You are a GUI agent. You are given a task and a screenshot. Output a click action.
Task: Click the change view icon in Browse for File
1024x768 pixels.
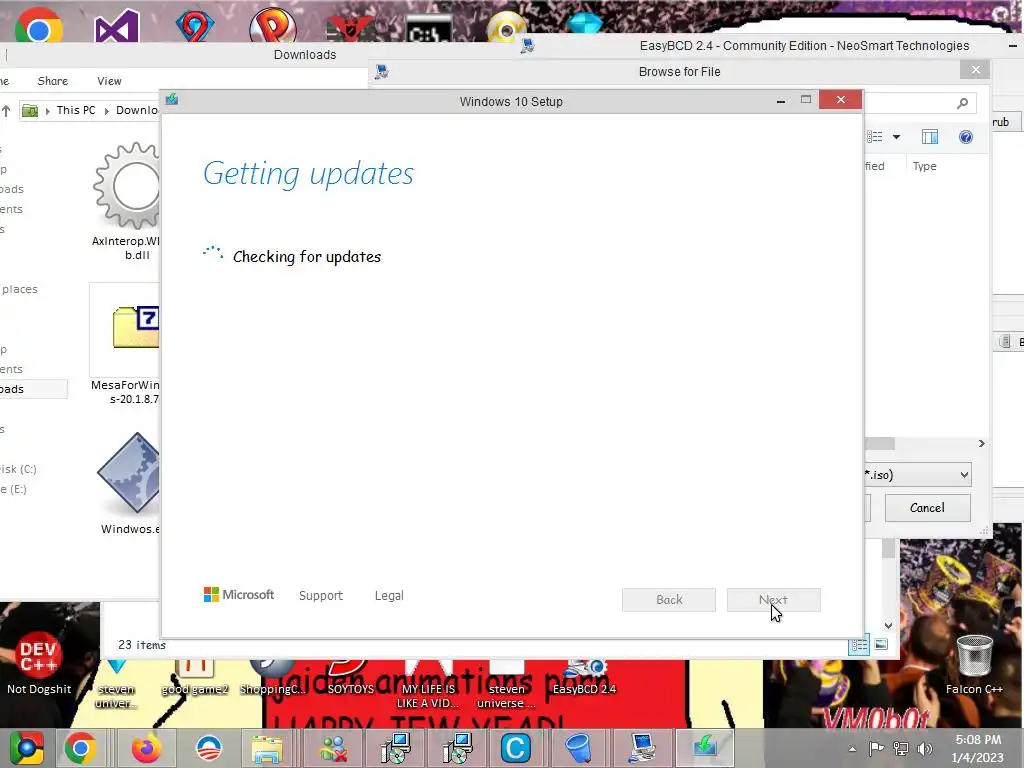point(874,136)
